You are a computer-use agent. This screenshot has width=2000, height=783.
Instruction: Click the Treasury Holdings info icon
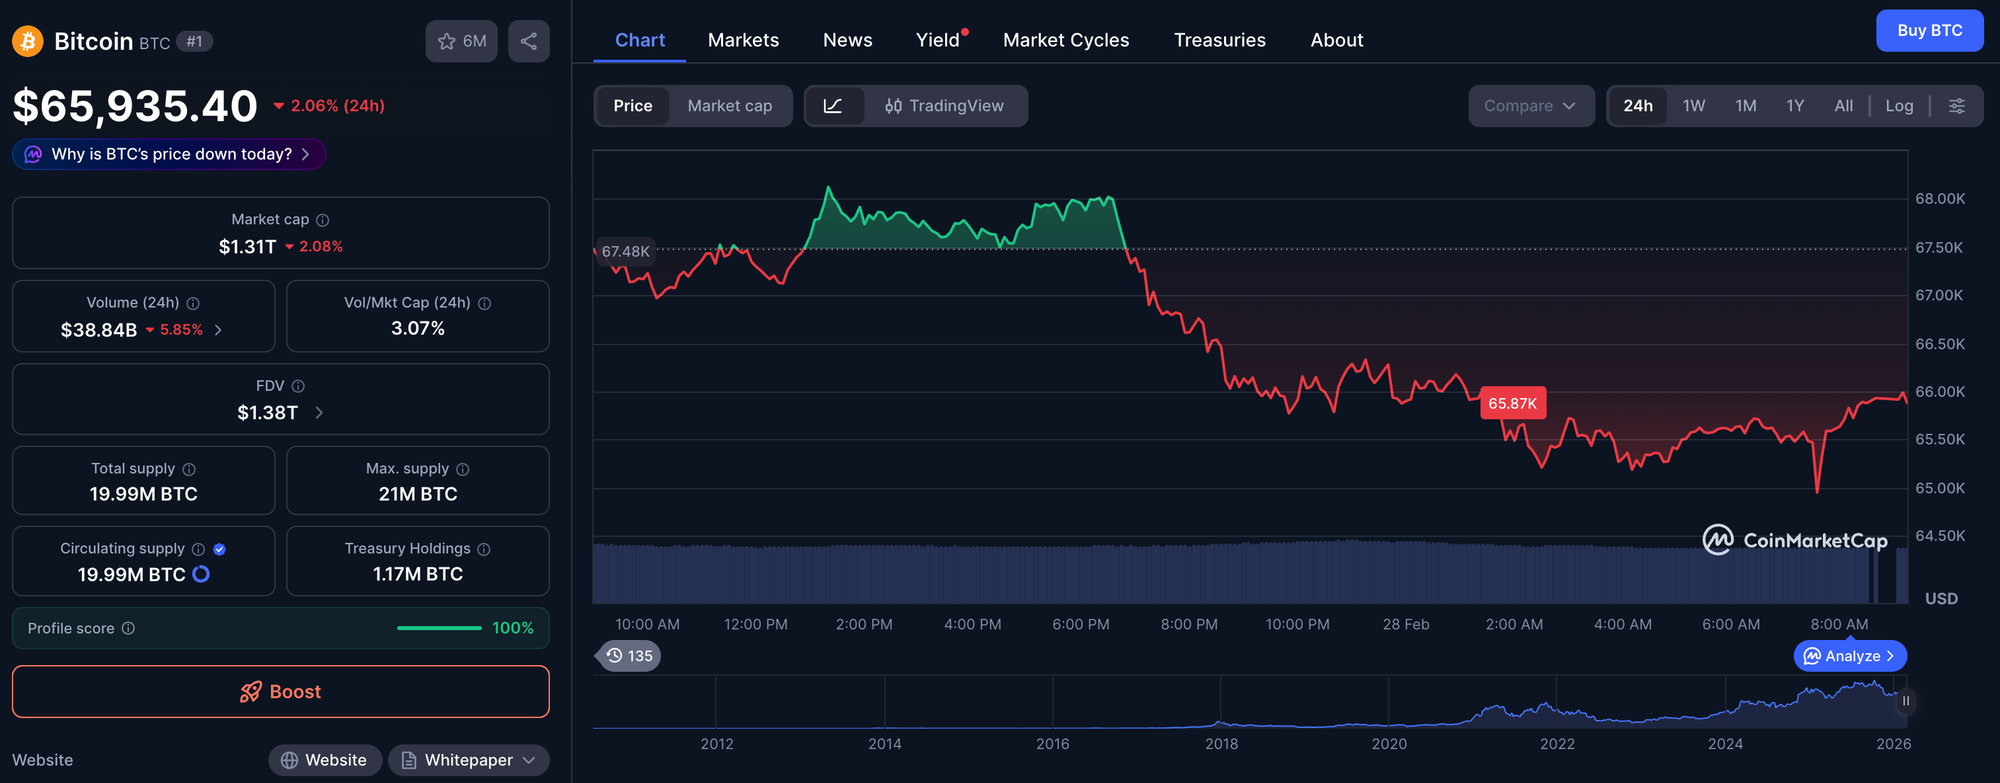[x=484, y=549]
